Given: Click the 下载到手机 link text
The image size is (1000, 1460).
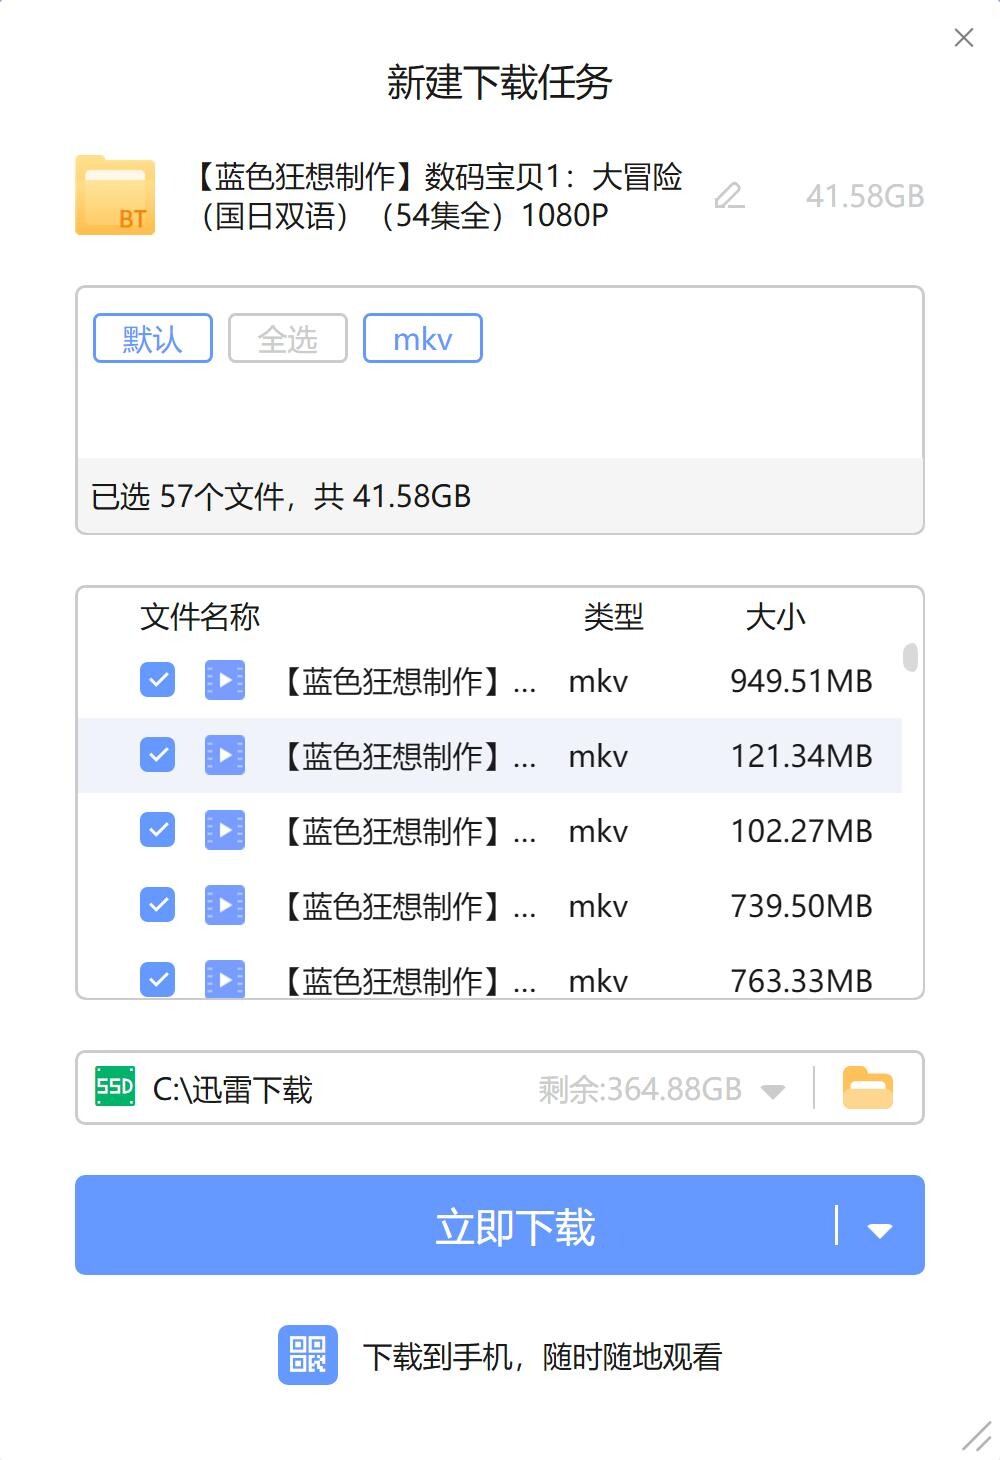Looking at the screenshot, I should coord(541,1357).
